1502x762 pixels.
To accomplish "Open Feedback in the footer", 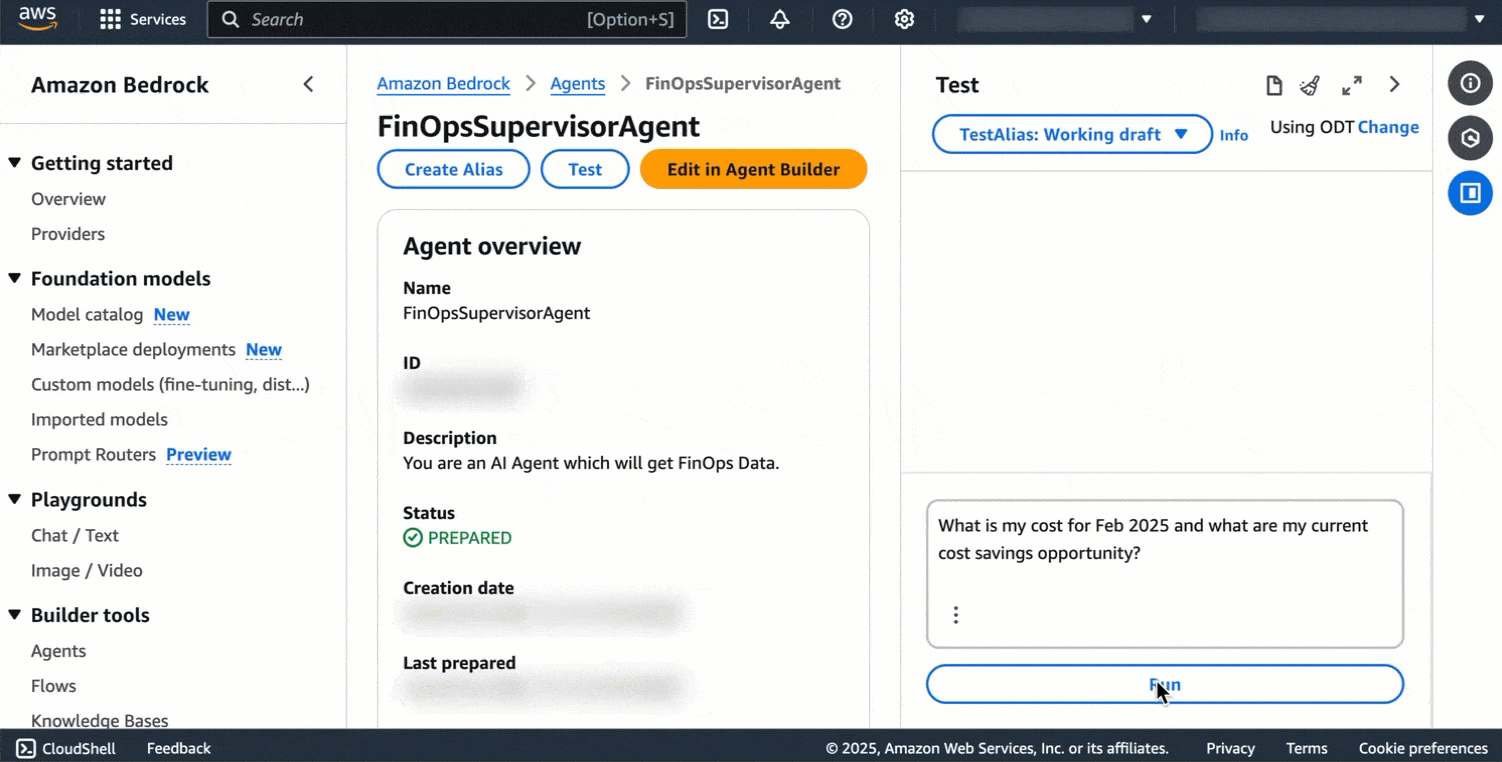I will coord(179,748).
